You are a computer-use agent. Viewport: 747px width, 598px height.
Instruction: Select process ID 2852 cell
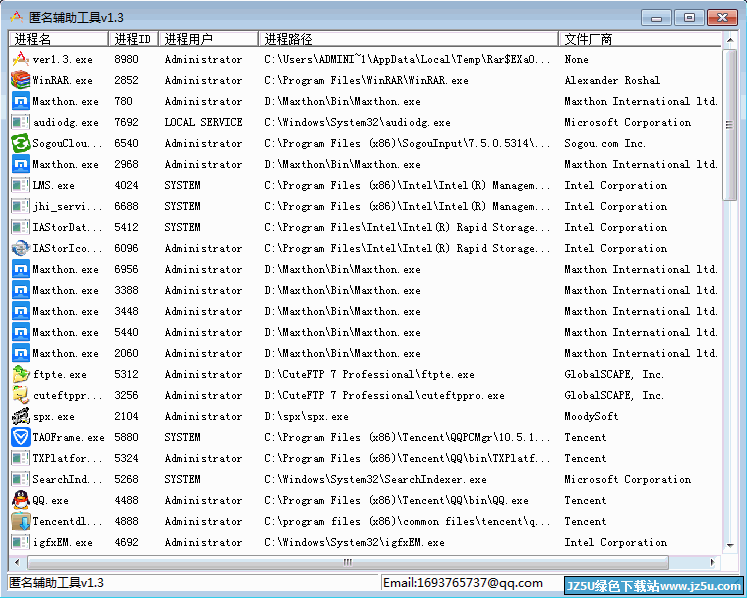tap(126, 80)
